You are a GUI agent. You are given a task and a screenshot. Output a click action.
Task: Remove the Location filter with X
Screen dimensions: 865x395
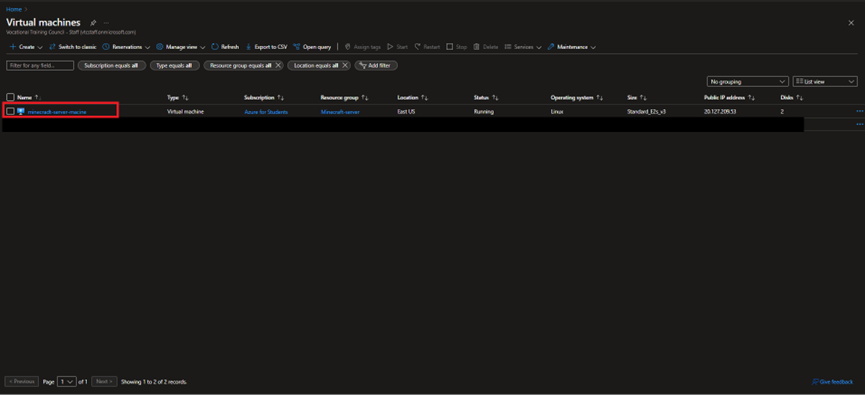[x=345, y=66]
